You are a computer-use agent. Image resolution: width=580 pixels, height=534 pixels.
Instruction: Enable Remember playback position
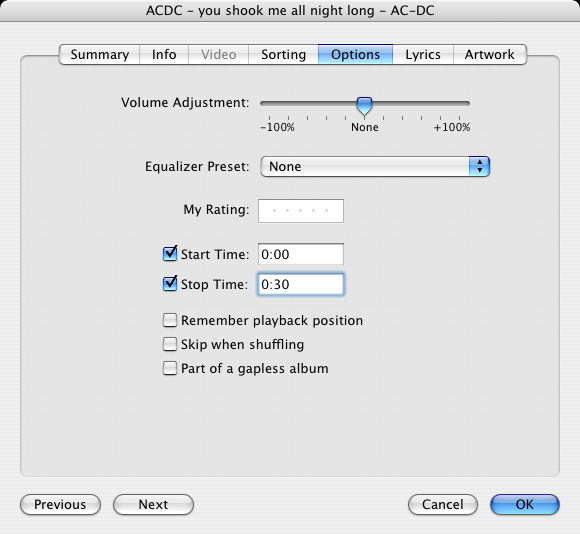tap(170, 320)
